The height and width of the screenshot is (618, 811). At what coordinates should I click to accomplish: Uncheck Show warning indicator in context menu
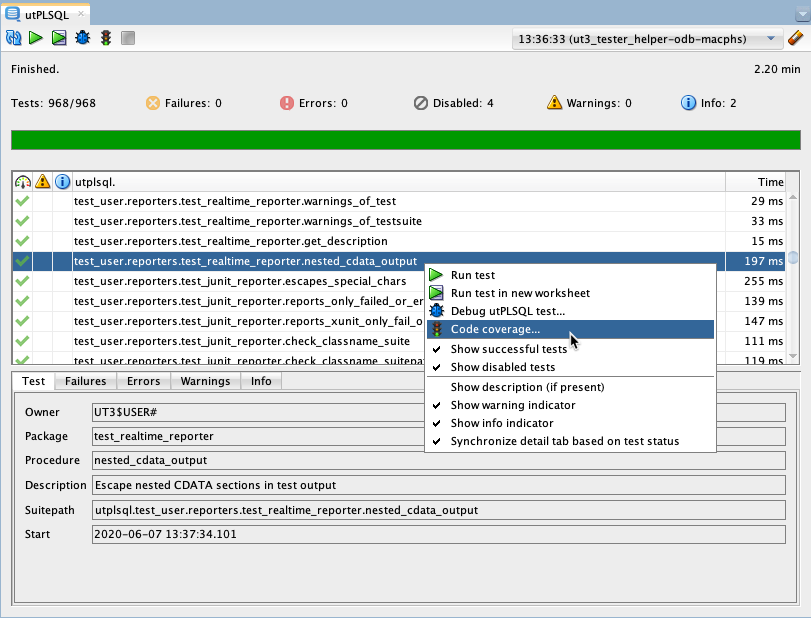(512, 405)
